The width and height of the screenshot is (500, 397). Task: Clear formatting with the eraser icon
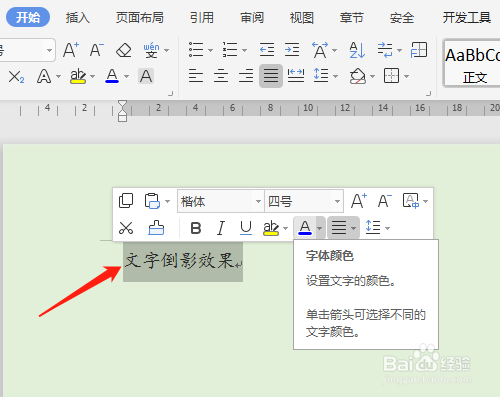[x=124, y=50]
